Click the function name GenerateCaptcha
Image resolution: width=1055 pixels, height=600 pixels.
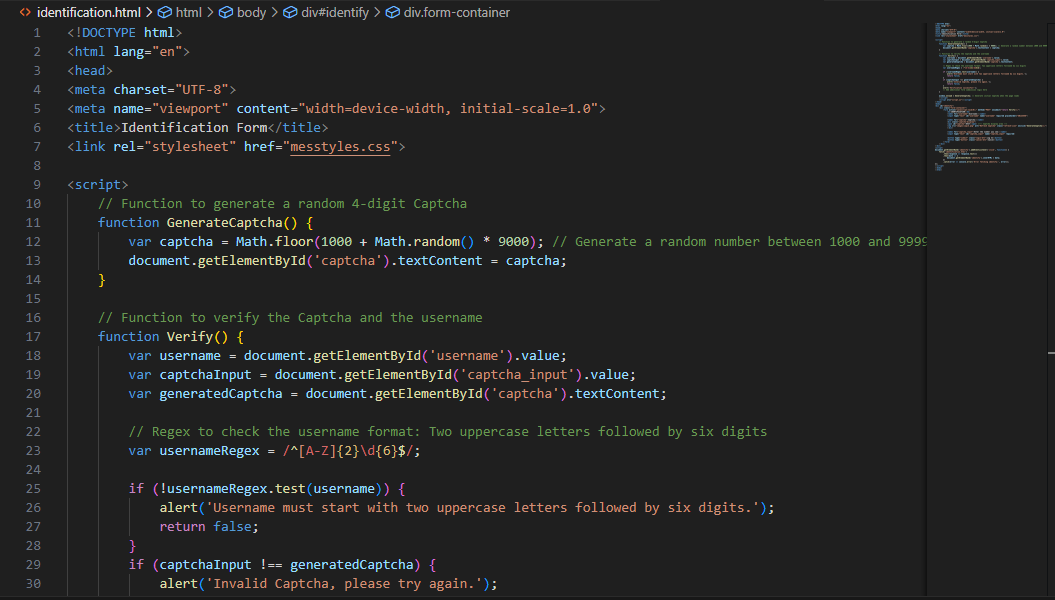(x=224, y=223)
